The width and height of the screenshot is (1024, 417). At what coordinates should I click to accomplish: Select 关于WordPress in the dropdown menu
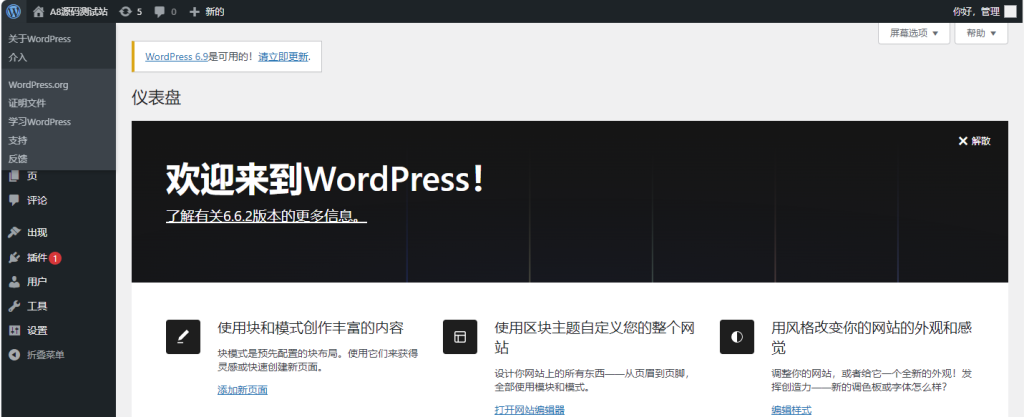pyautogui.click(x=39, y=39)
